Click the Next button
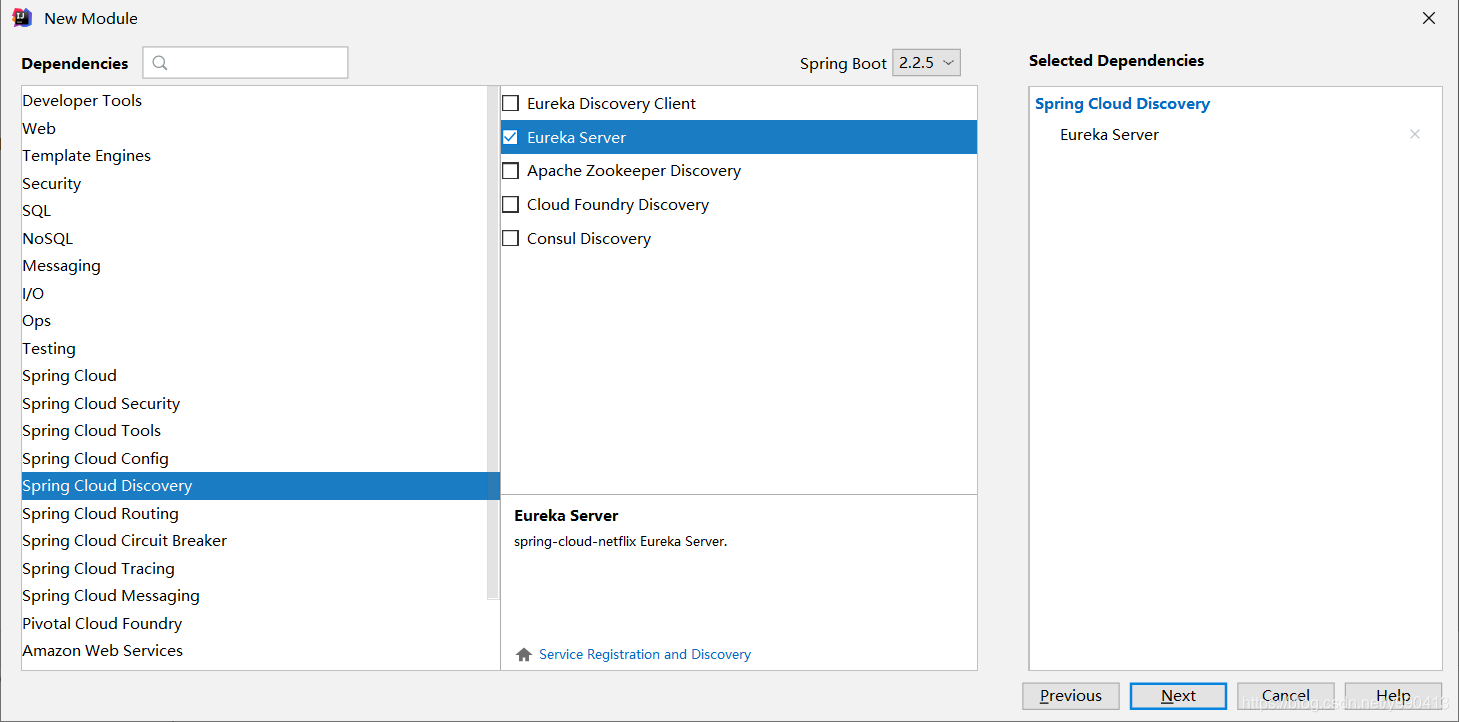 (1178, 696)
